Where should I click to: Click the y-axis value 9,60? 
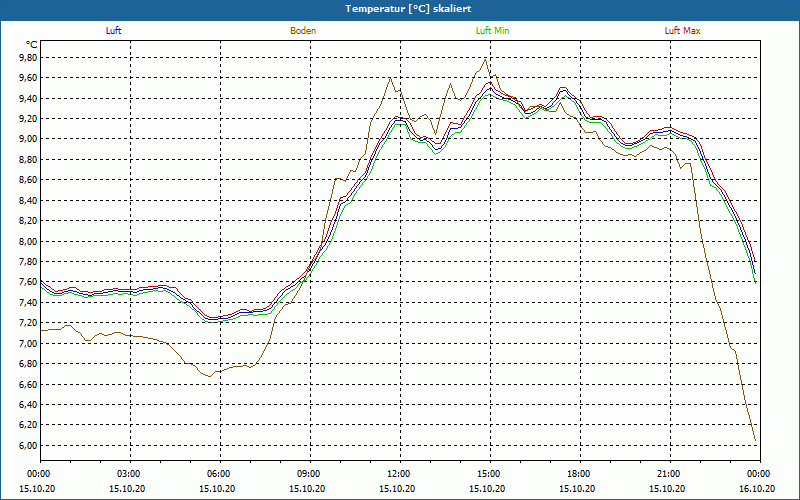coord(28,78)
